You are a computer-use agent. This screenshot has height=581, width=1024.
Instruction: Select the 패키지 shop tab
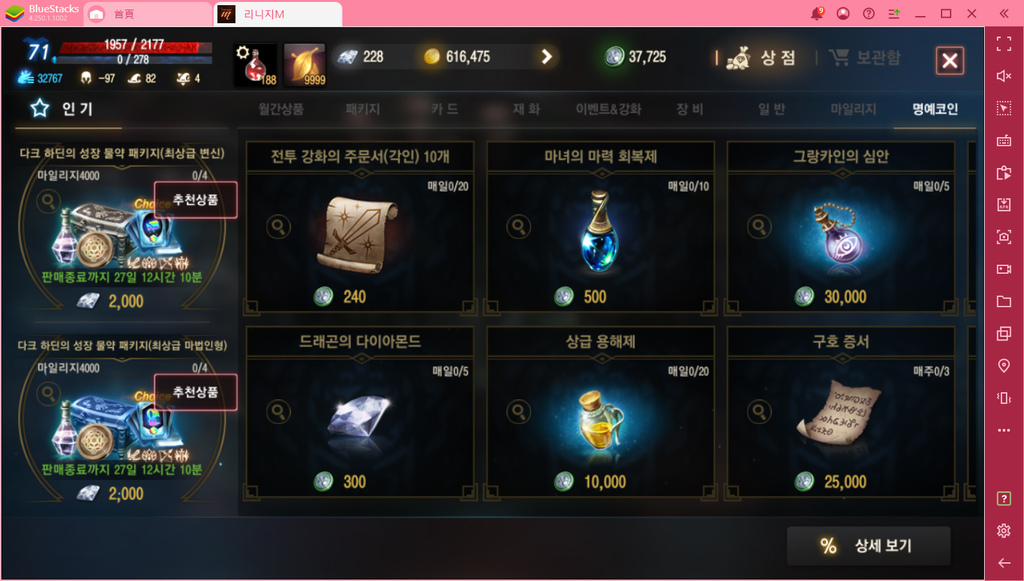[x=362, y=109]
